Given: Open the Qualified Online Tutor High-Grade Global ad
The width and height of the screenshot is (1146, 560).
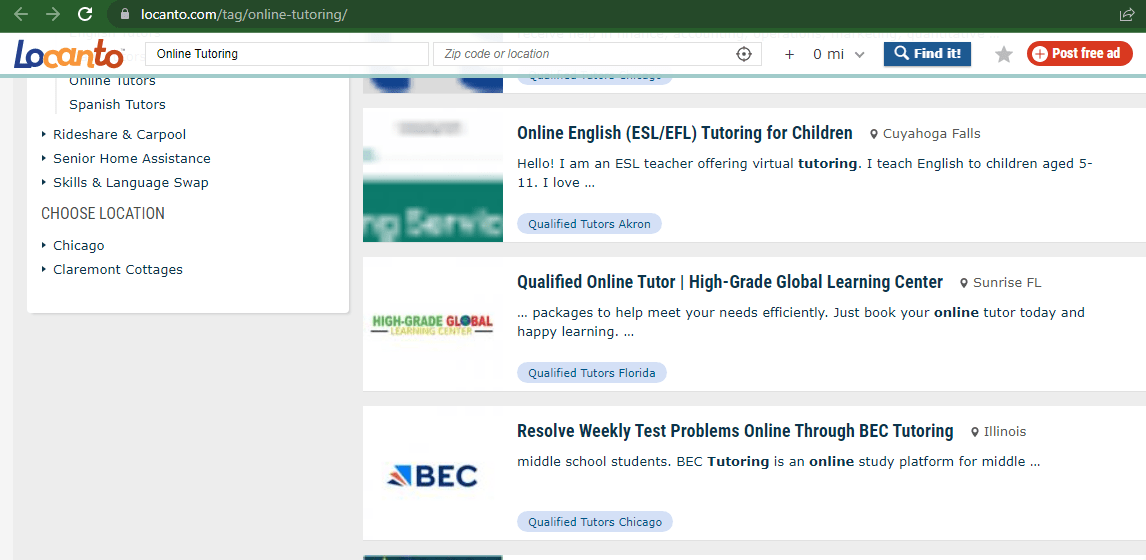Looking at the screenshot, I should [730, 282].
